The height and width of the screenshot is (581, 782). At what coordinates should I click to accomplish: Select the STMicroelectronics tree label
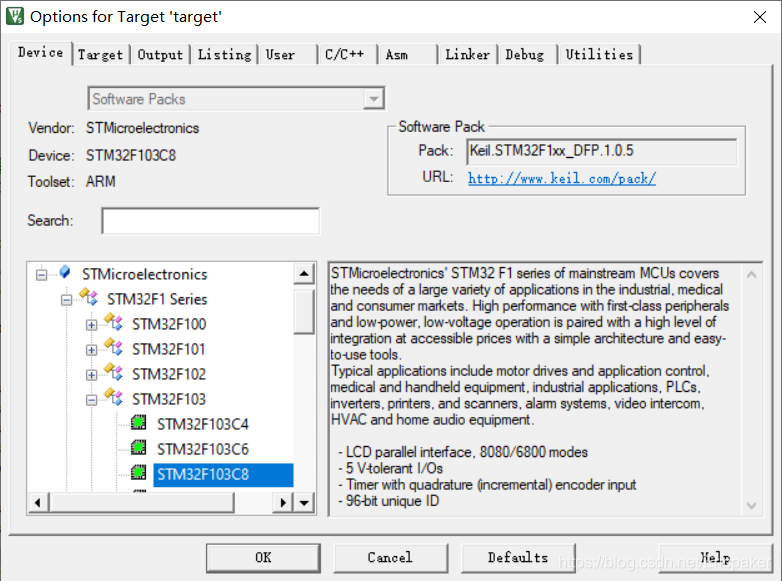click(x=145, y=275)
